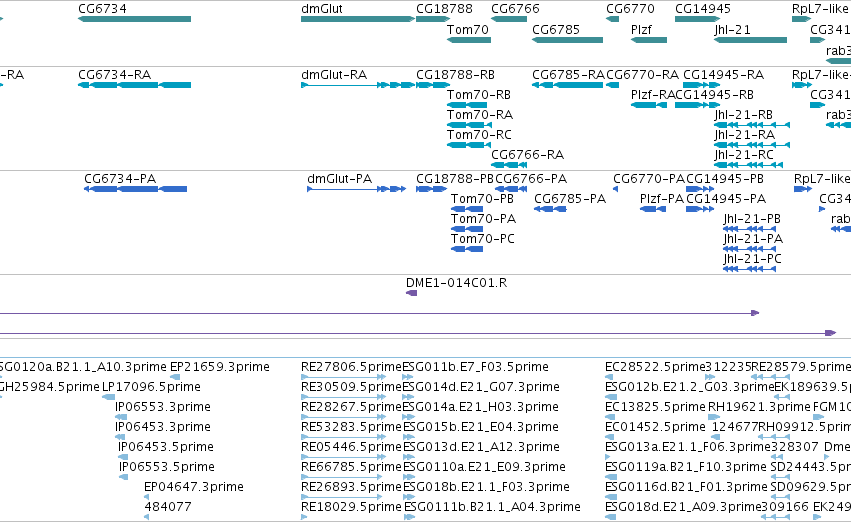The width and height of the screenshot is (851, 522).
Task: Open the IP06553.5prime EST label
Action: (x=167, y=467)
